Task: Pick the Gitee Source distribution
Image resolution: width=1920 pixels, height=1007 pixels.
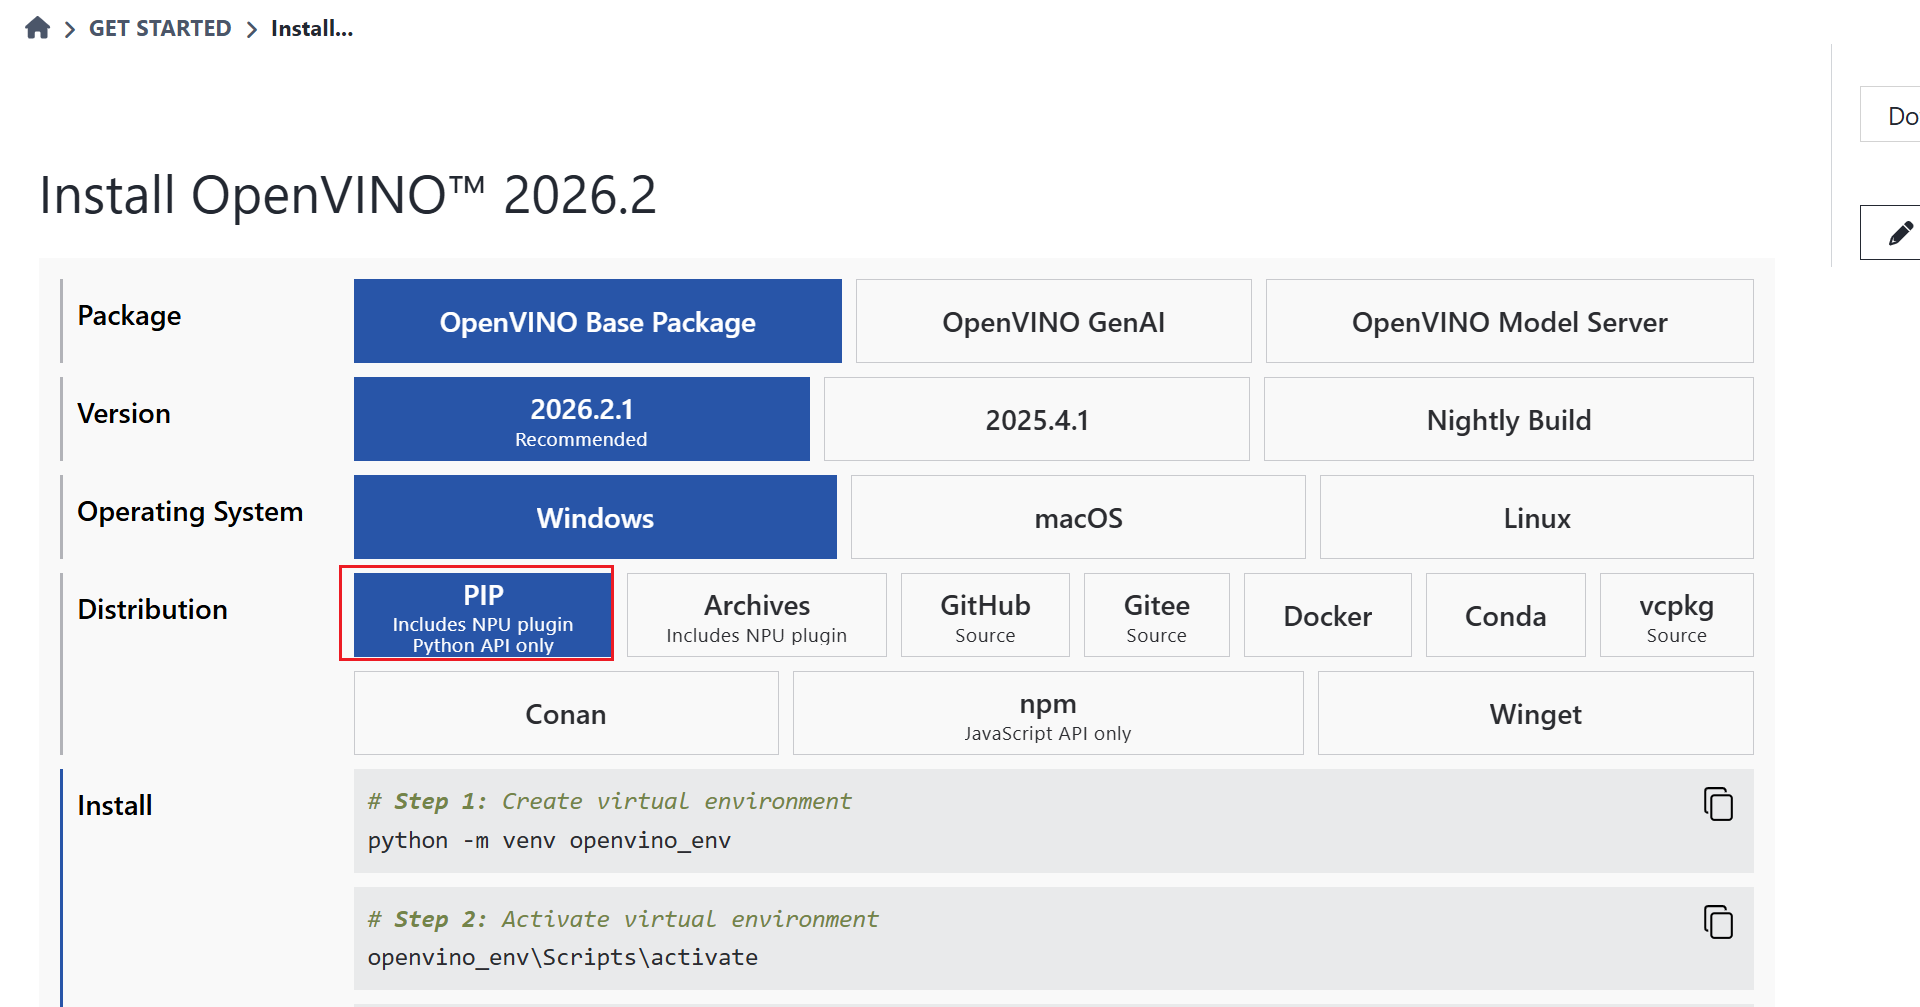Action: coord(1157,615)
